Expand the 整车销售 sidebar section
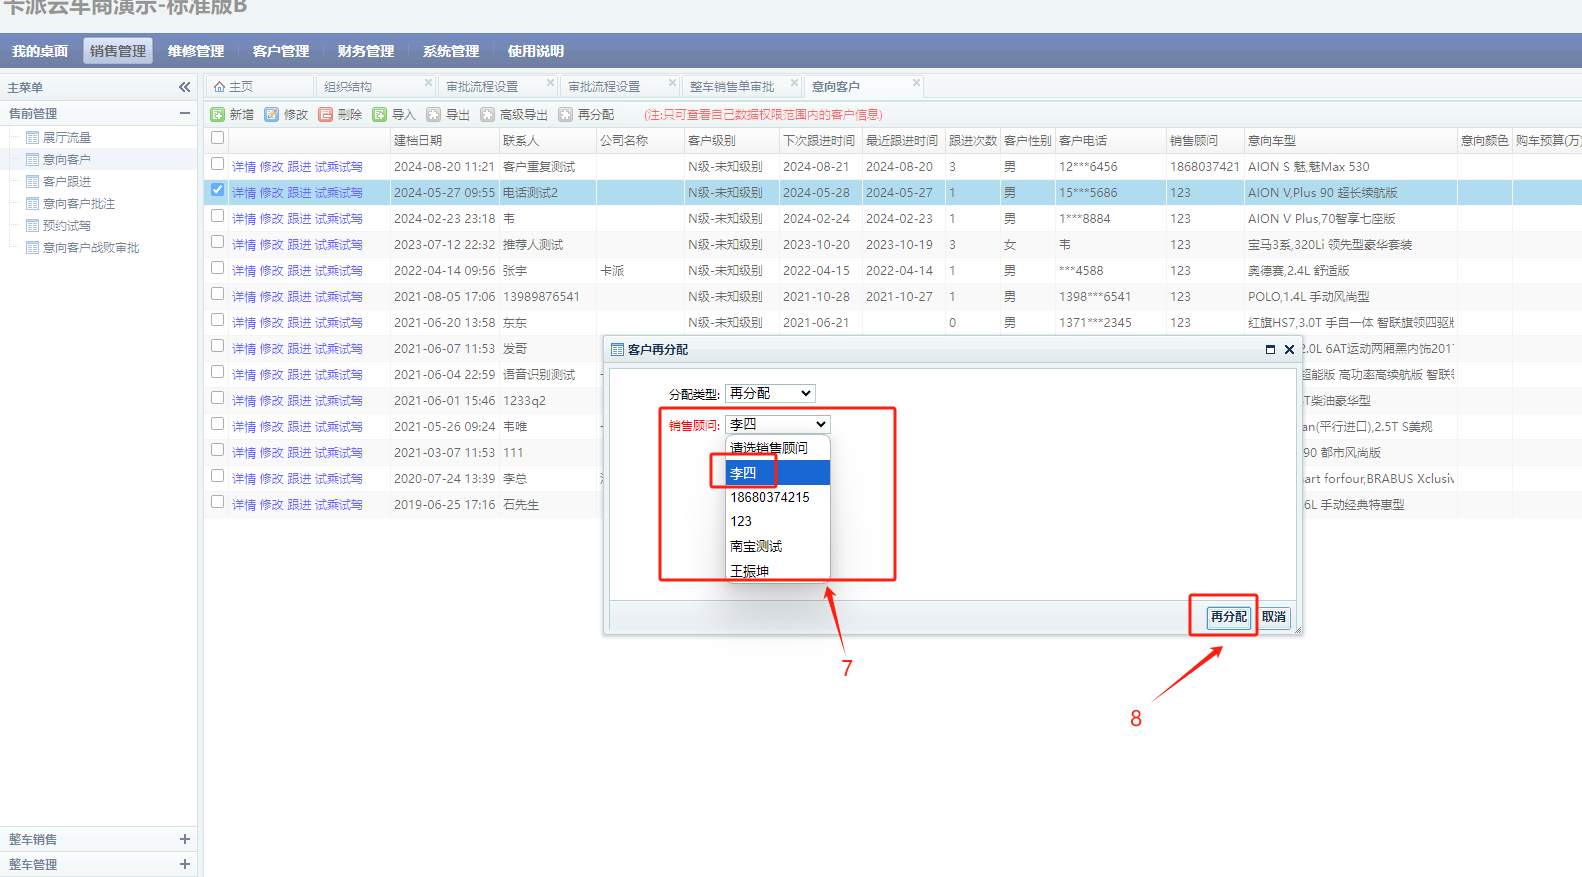1582x877 pixels. tap(184, 839)
